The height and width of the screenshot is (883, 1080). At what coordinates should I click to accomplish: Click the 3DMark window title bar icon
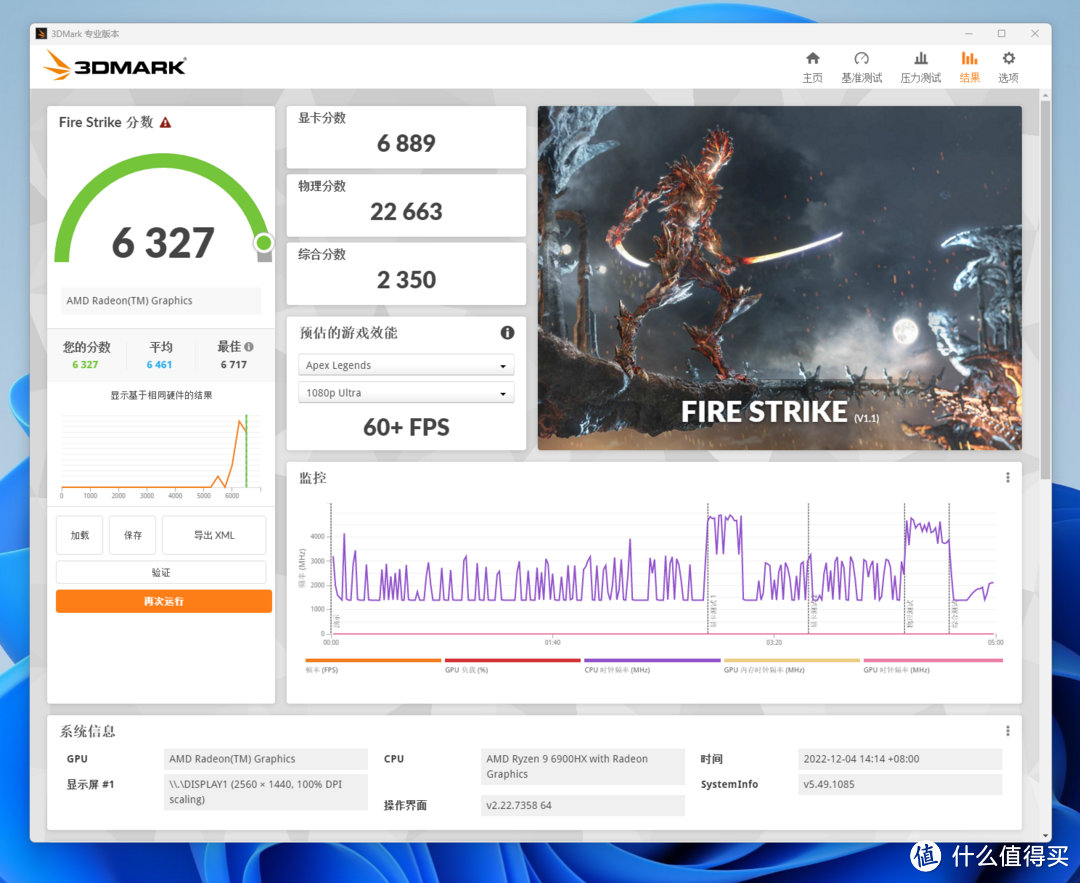coord(41,34)
